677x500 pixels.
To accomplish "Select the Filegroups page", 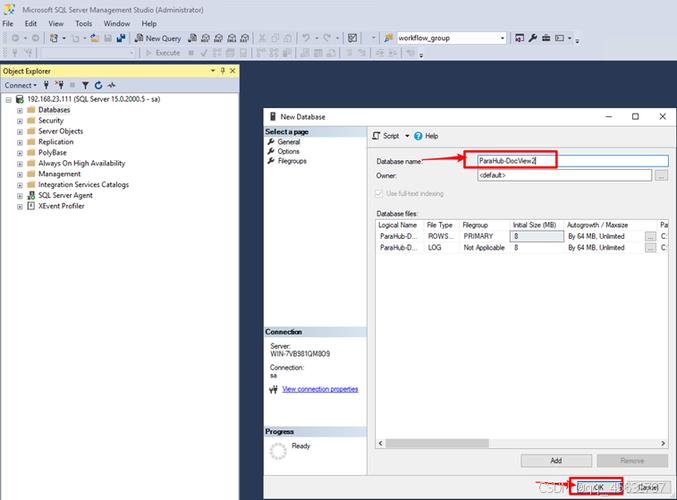I will point(292,161).
